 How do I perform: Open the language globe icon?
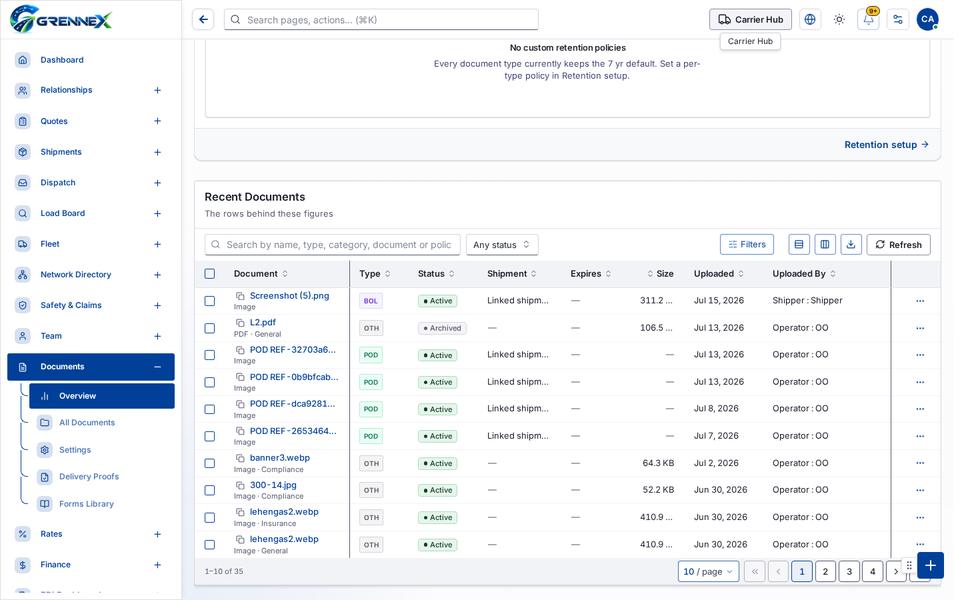point(810,20)
